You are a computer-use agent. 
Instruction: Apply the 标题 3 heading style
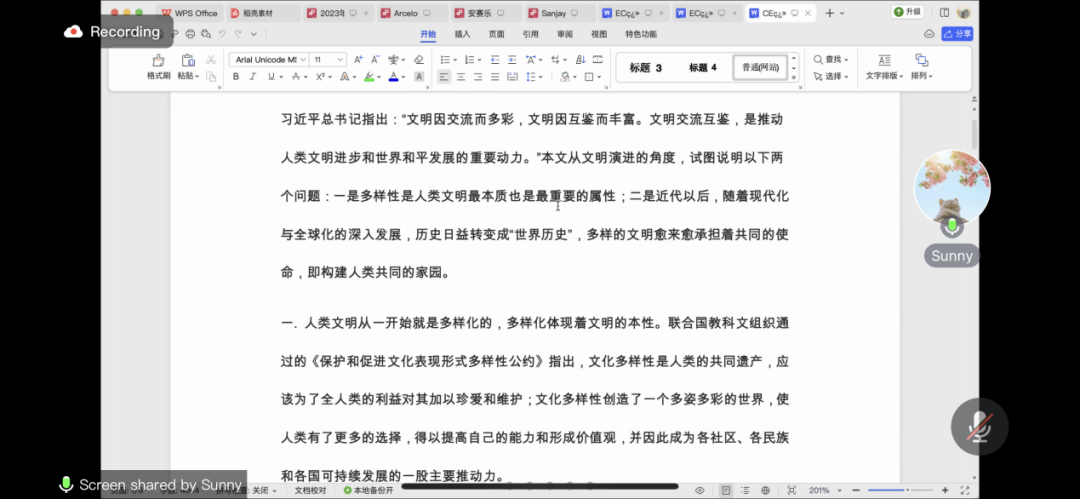click(x=645, y=68)
